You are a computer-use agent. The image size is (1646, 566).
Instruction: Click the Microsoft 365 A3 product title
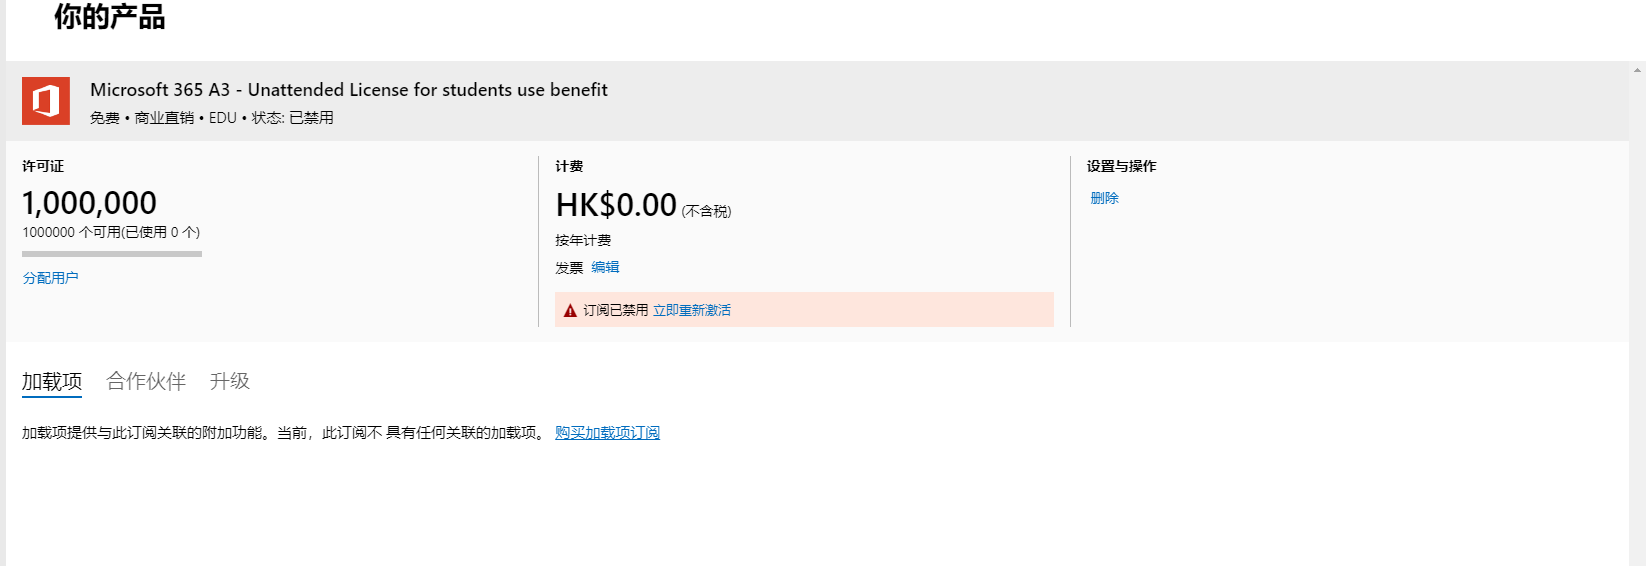[x=348, y=90]
